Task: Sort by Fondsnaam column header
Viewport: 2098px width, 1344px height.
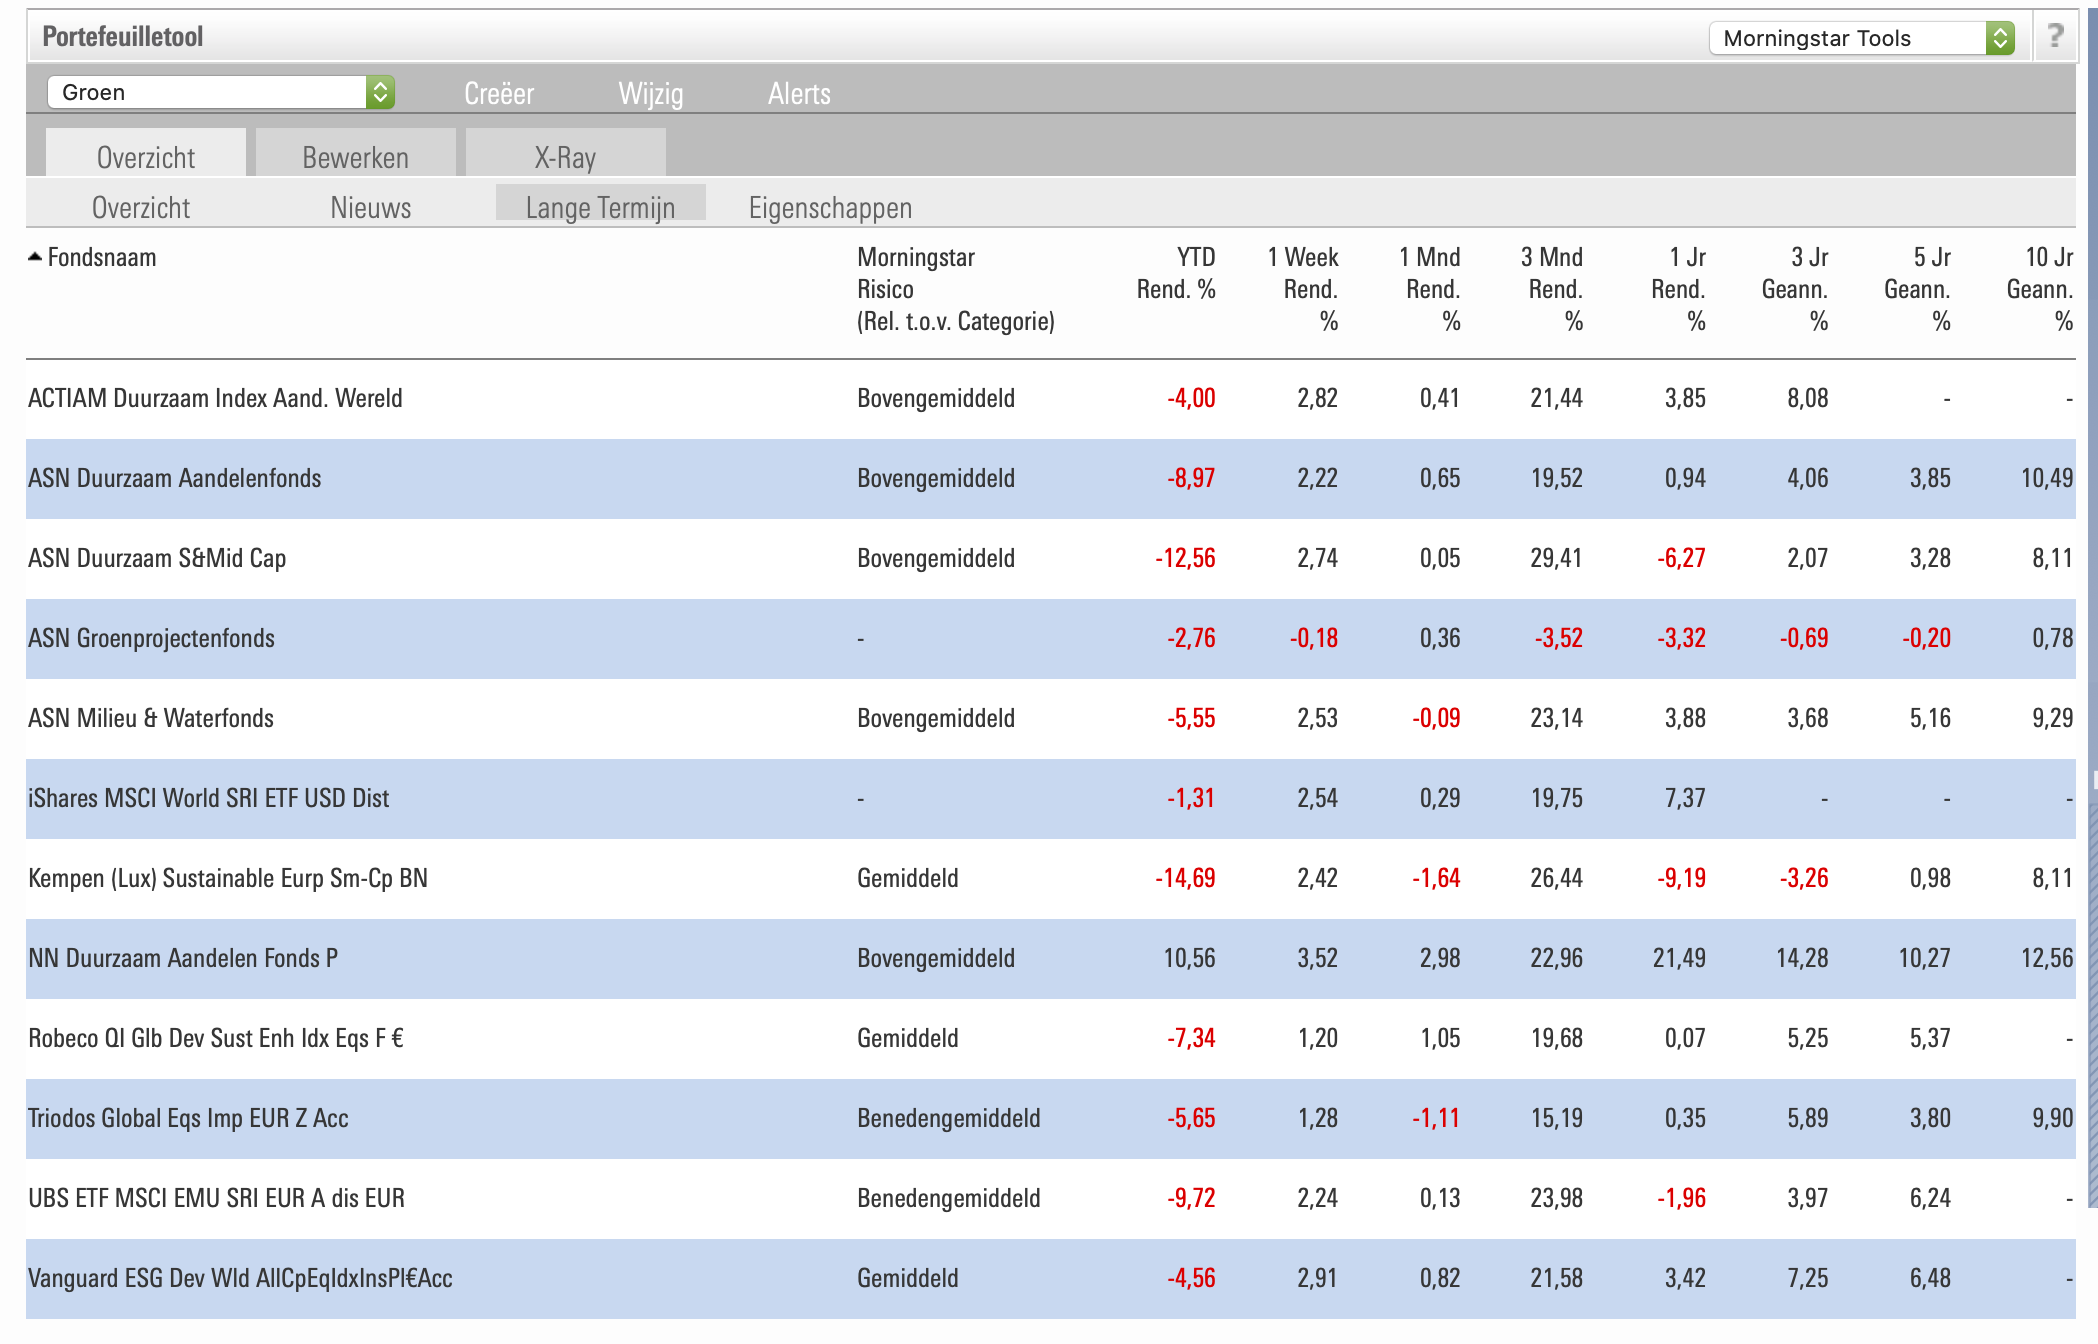Action: (102, 257)
